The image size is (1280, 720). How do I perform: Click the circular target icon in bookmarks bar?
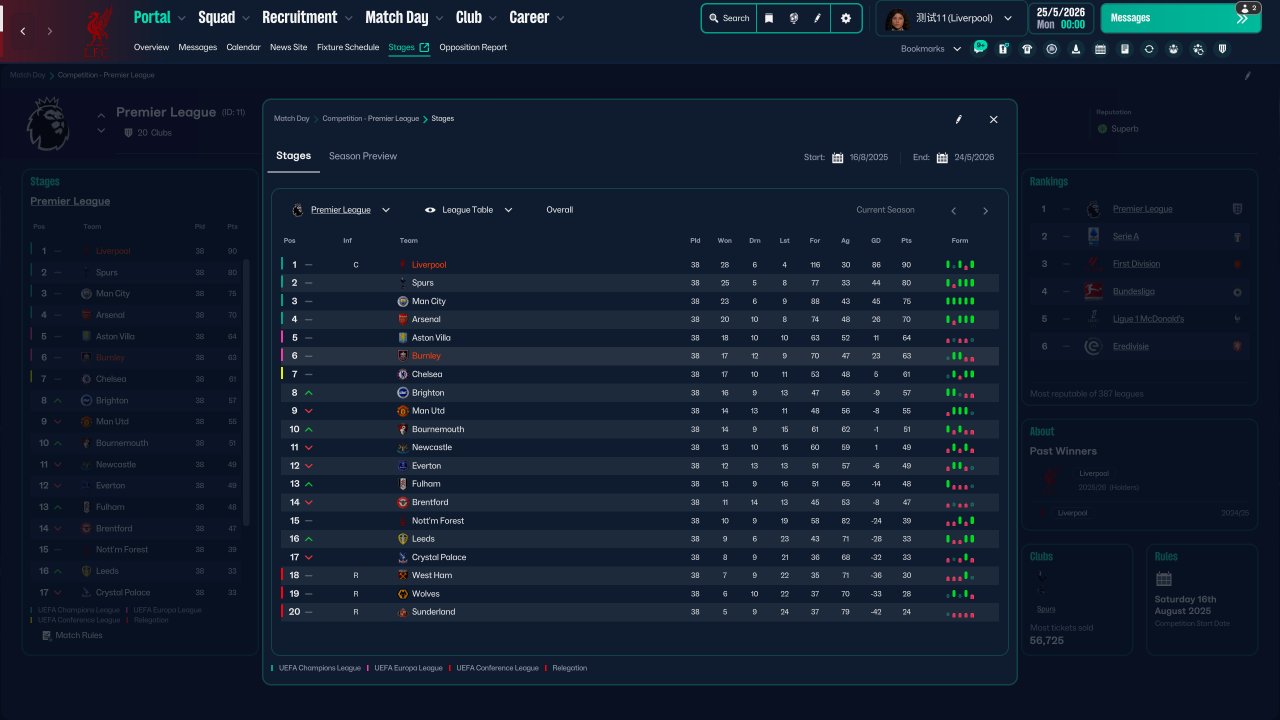pos(1051,49)
